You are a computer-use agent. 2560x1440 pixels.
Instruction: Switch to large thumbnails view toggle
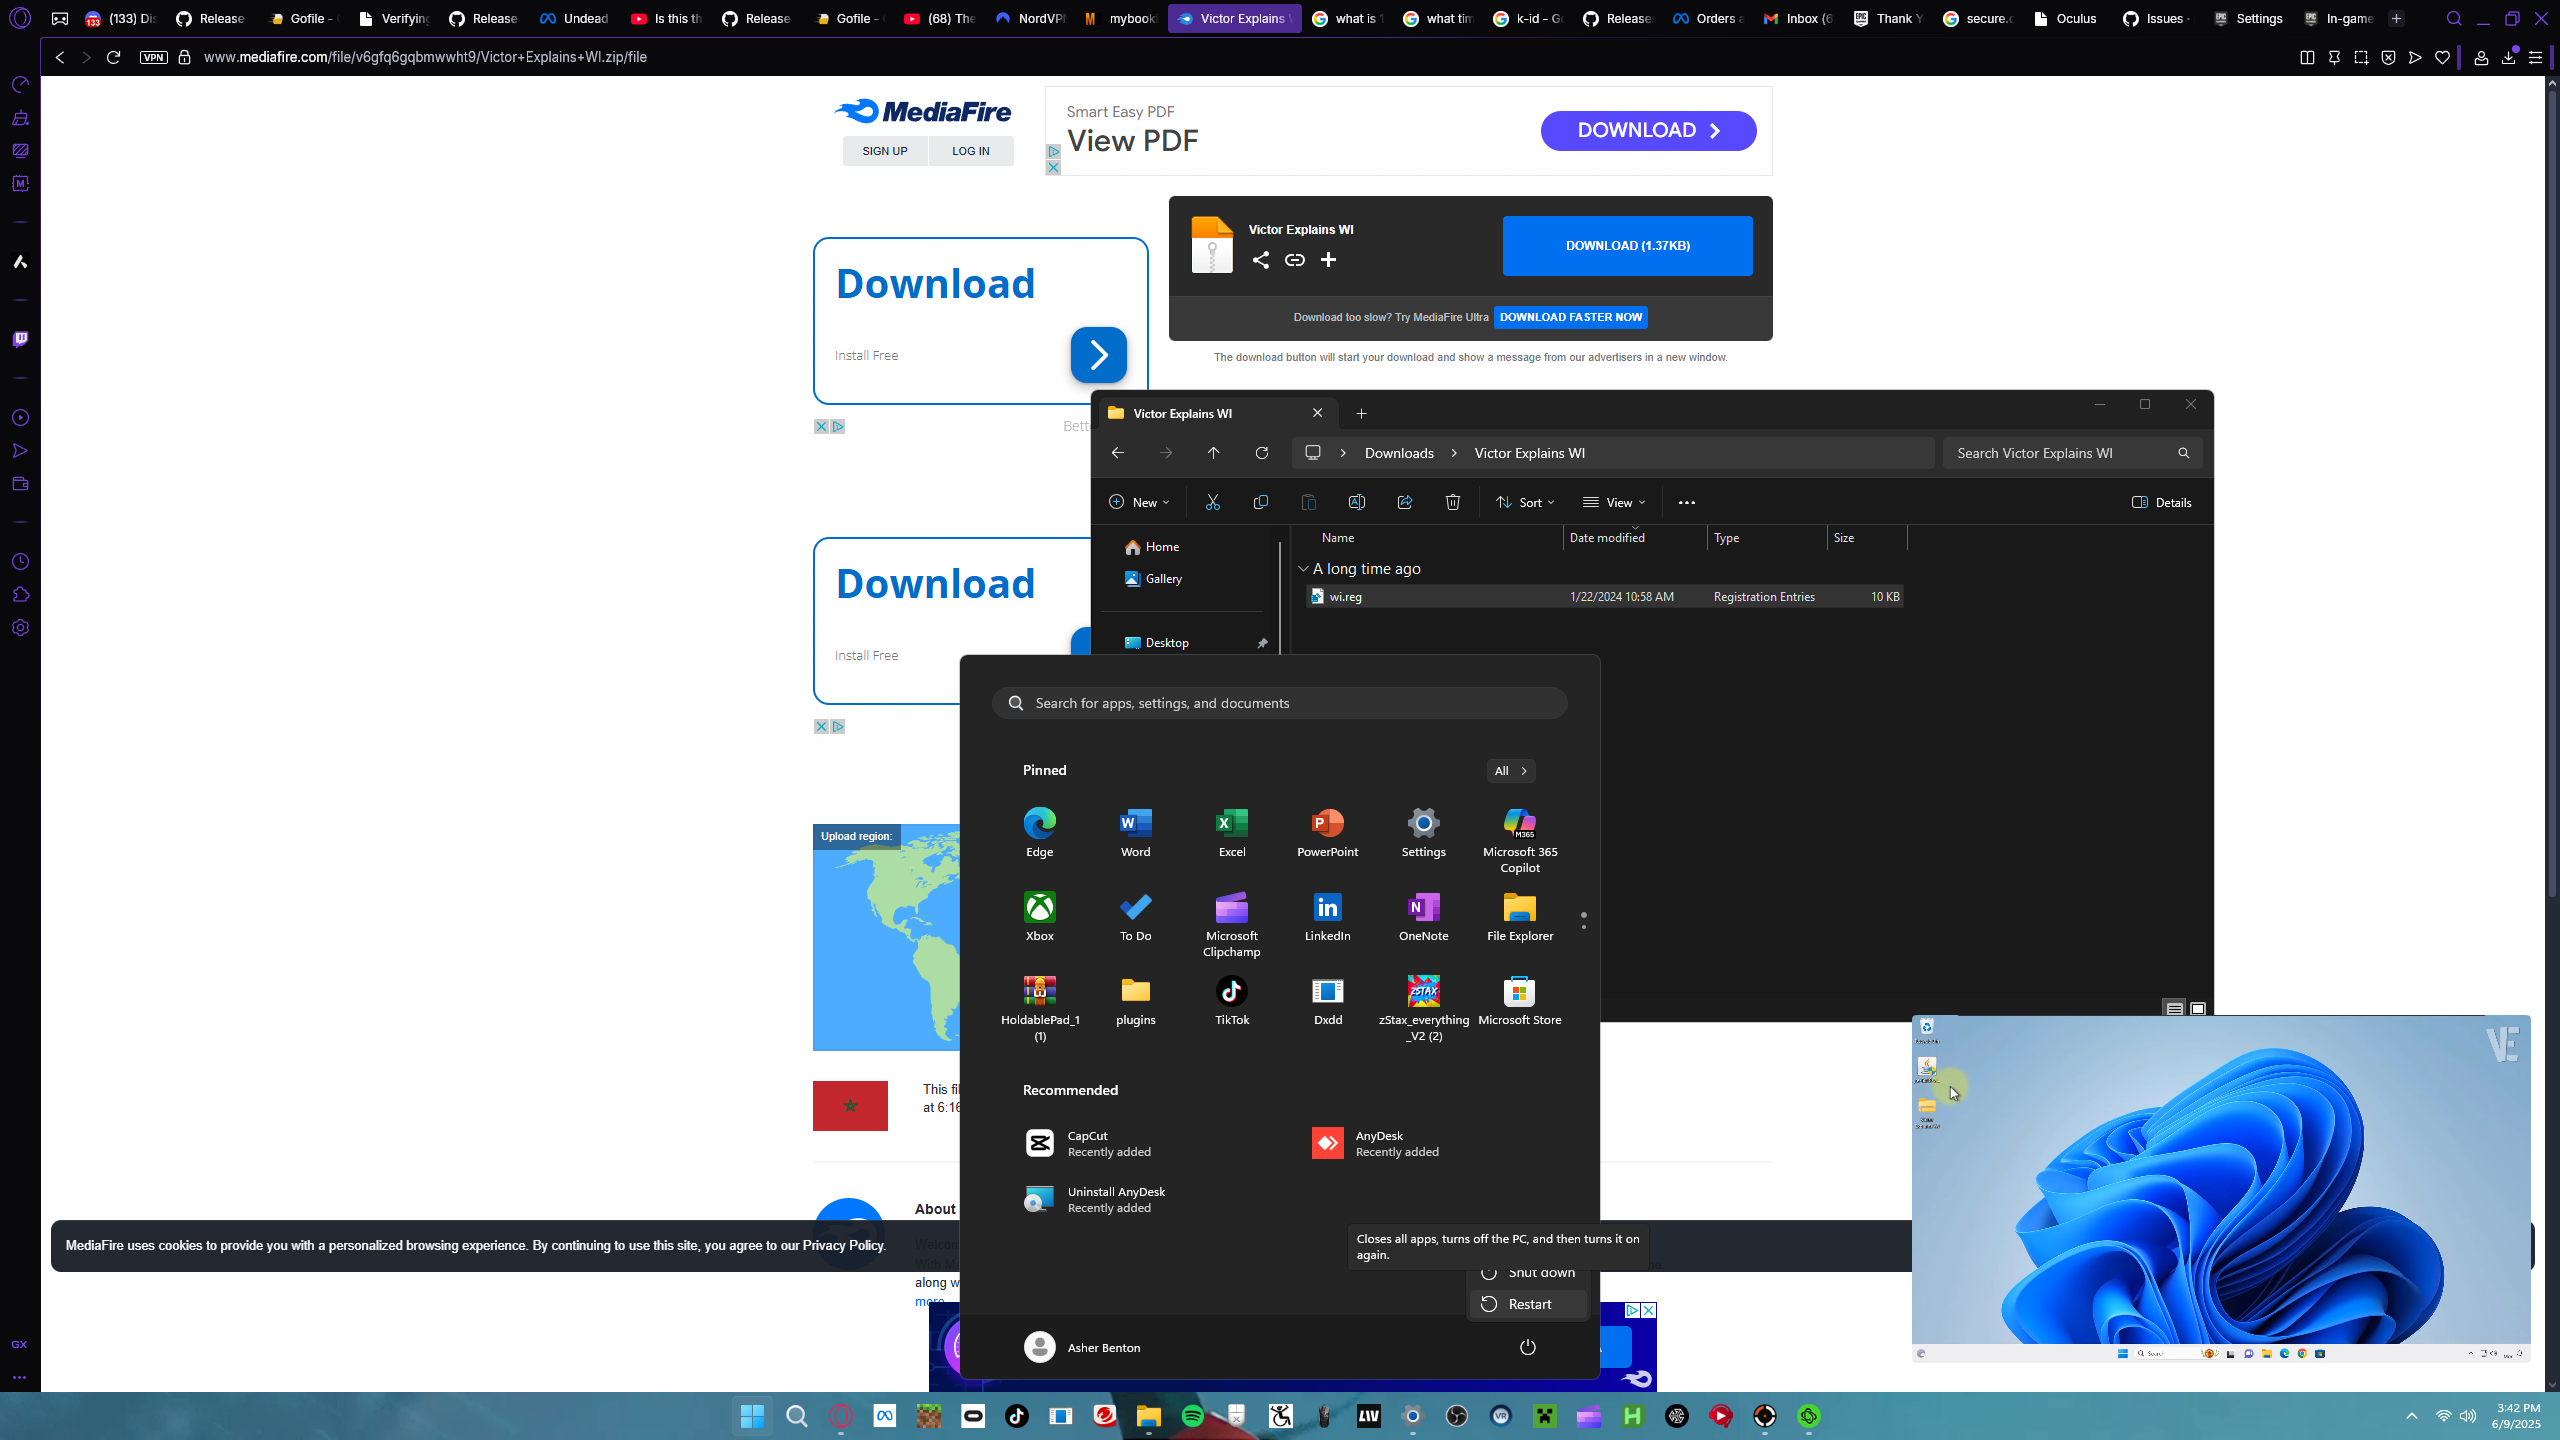pos(2197,1008)
